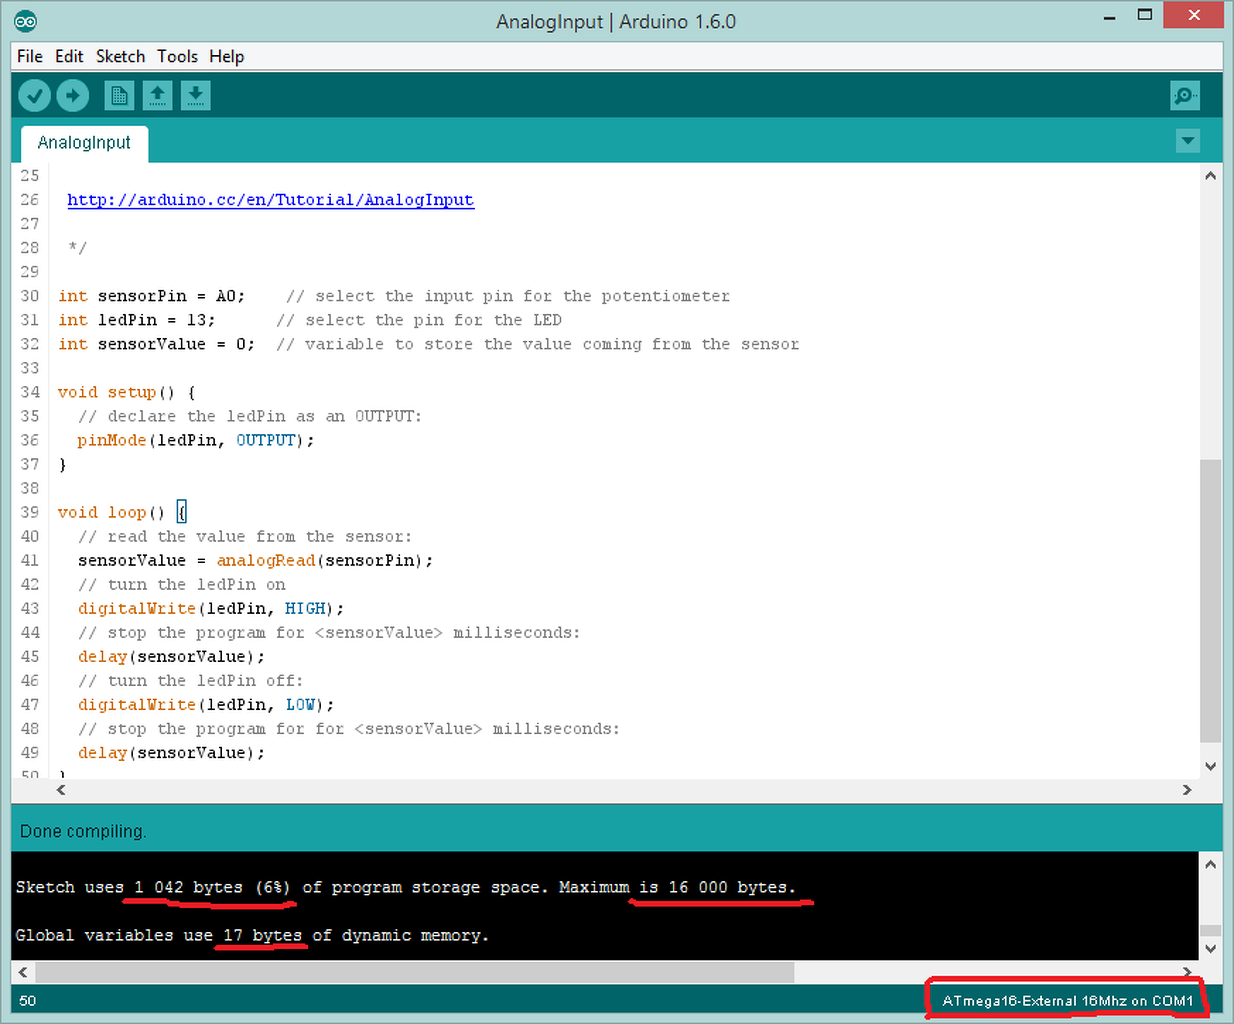Click the console horizontal scrollbar thumb
The image size is (1234, 1024).
pos(415,972)
